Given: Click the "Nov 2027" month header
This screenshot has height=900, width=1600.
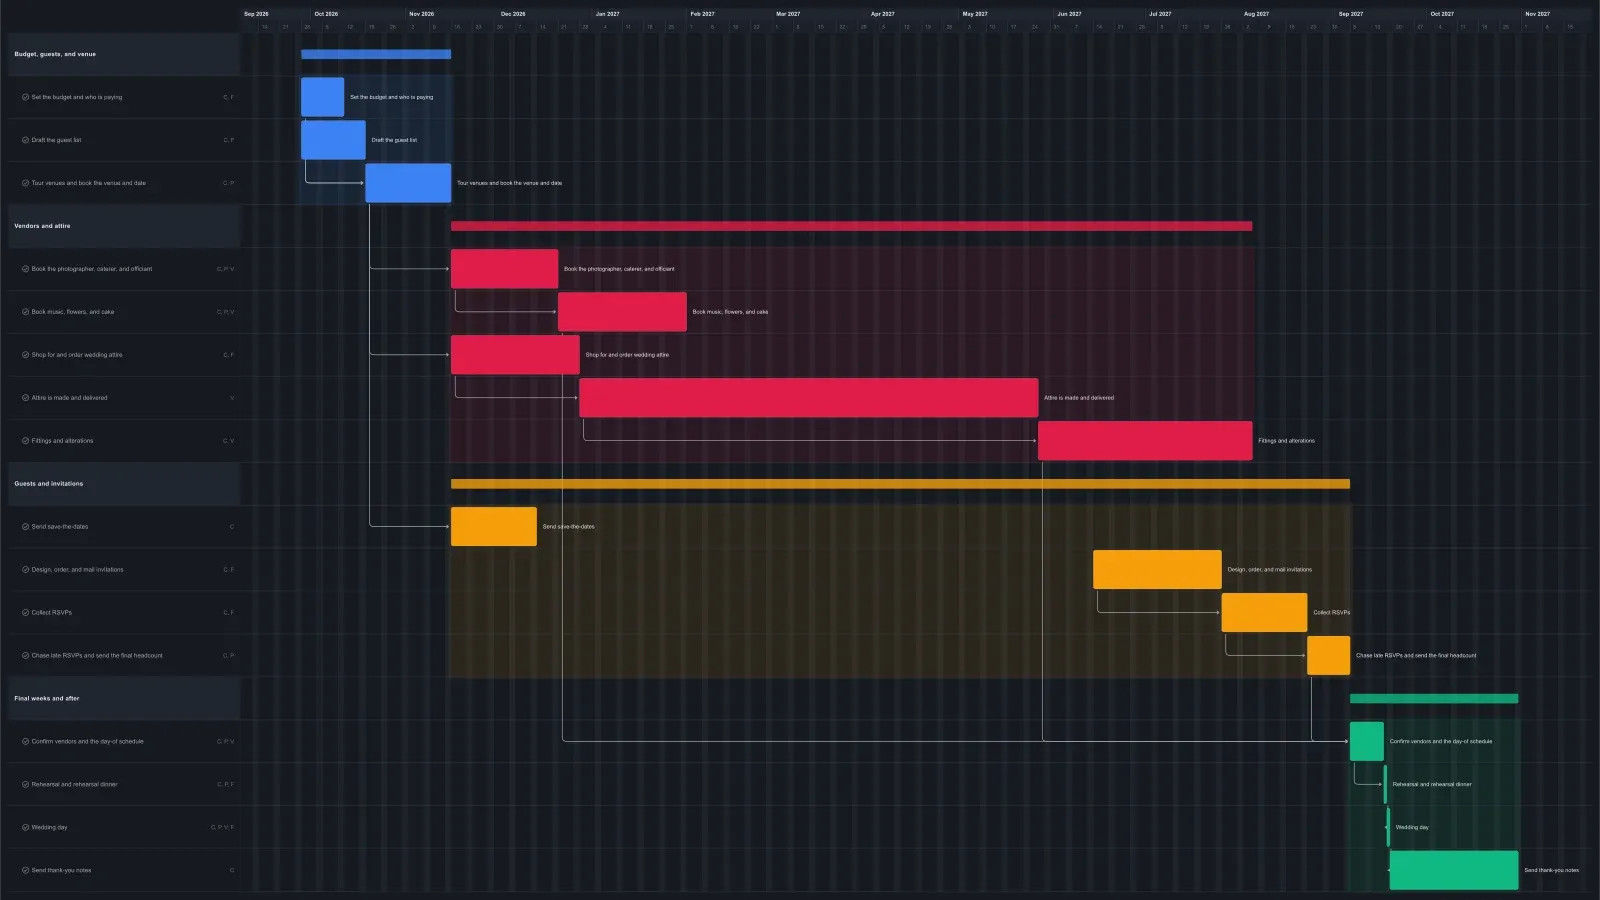Looking at the screenshot, I should (x=1537, y=14).
